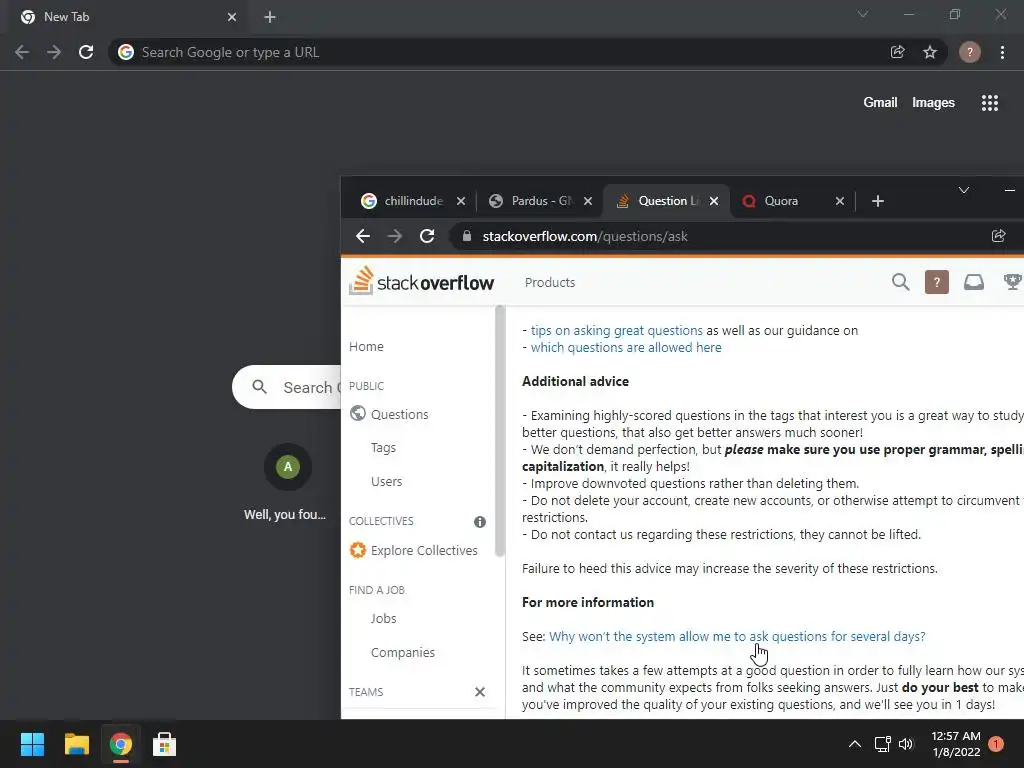Open 'tips on asking great questions' link
1024x768 pixels.
616,330
